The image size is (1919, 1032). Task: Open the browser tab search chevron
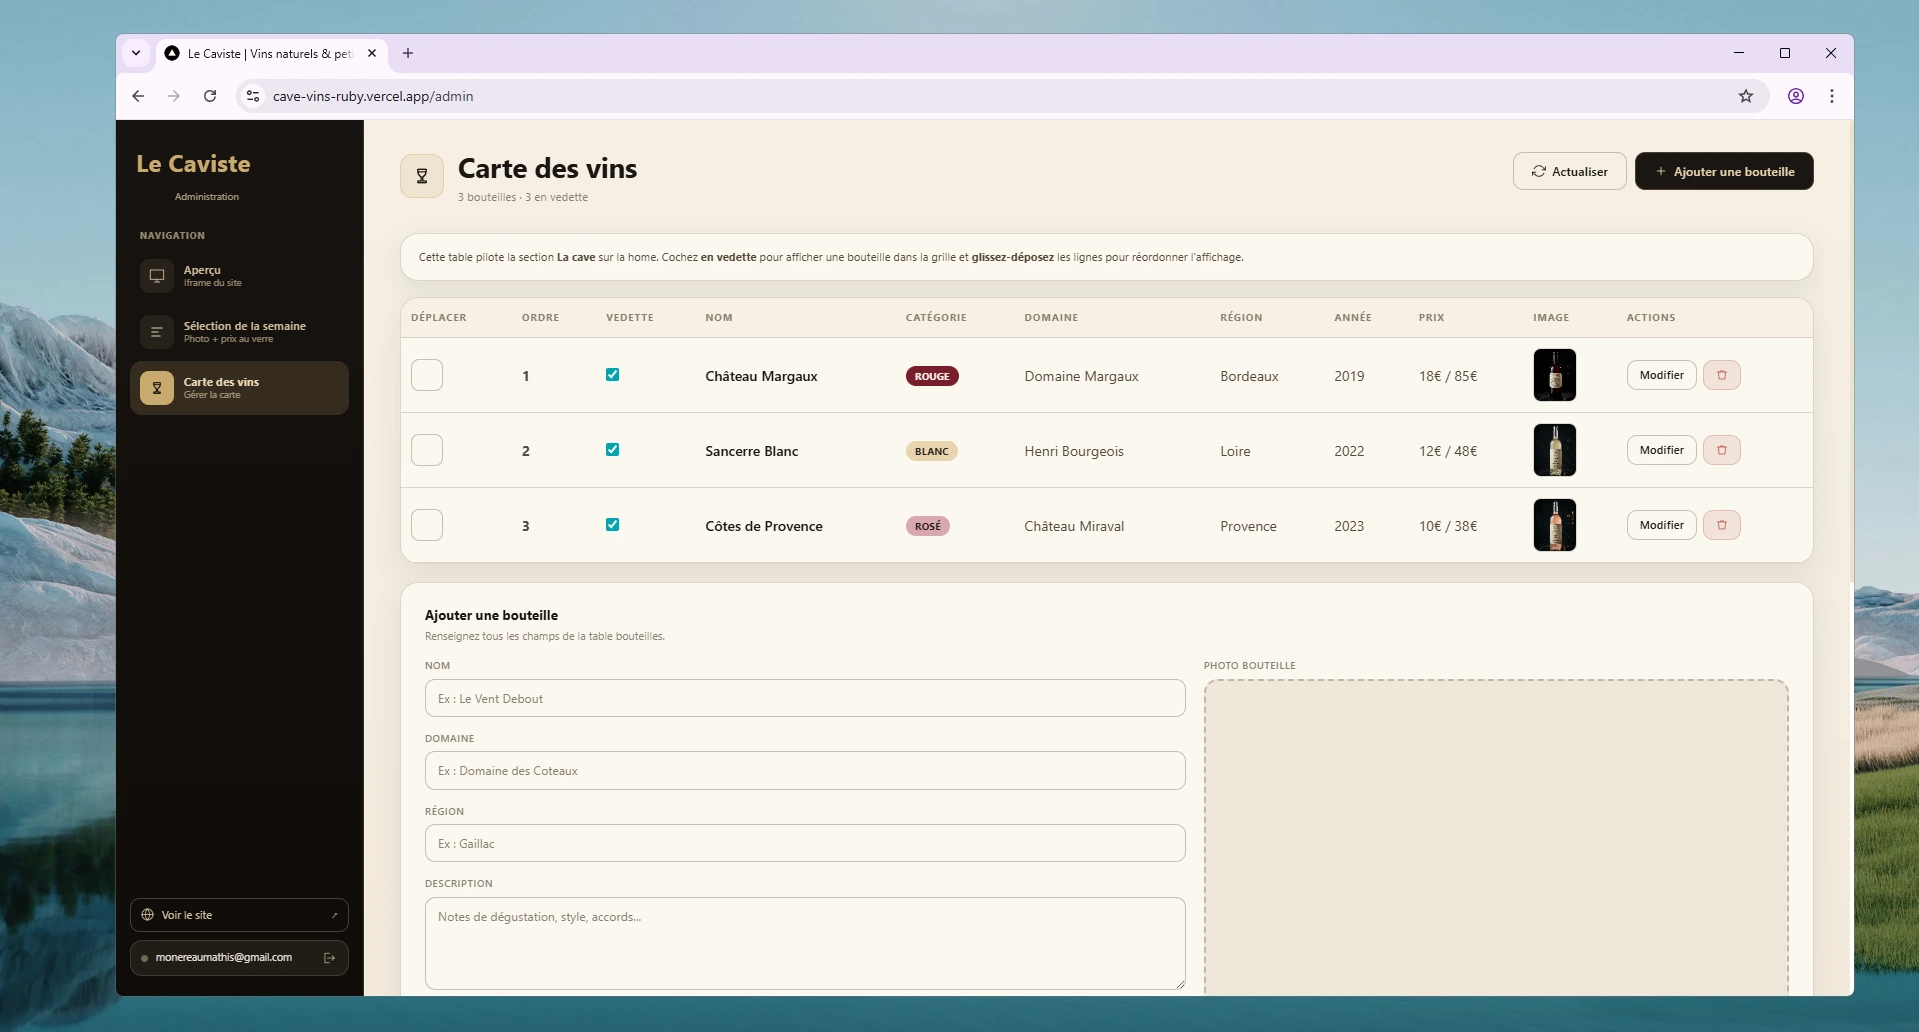pyautogui.click(x=136, y=53)
